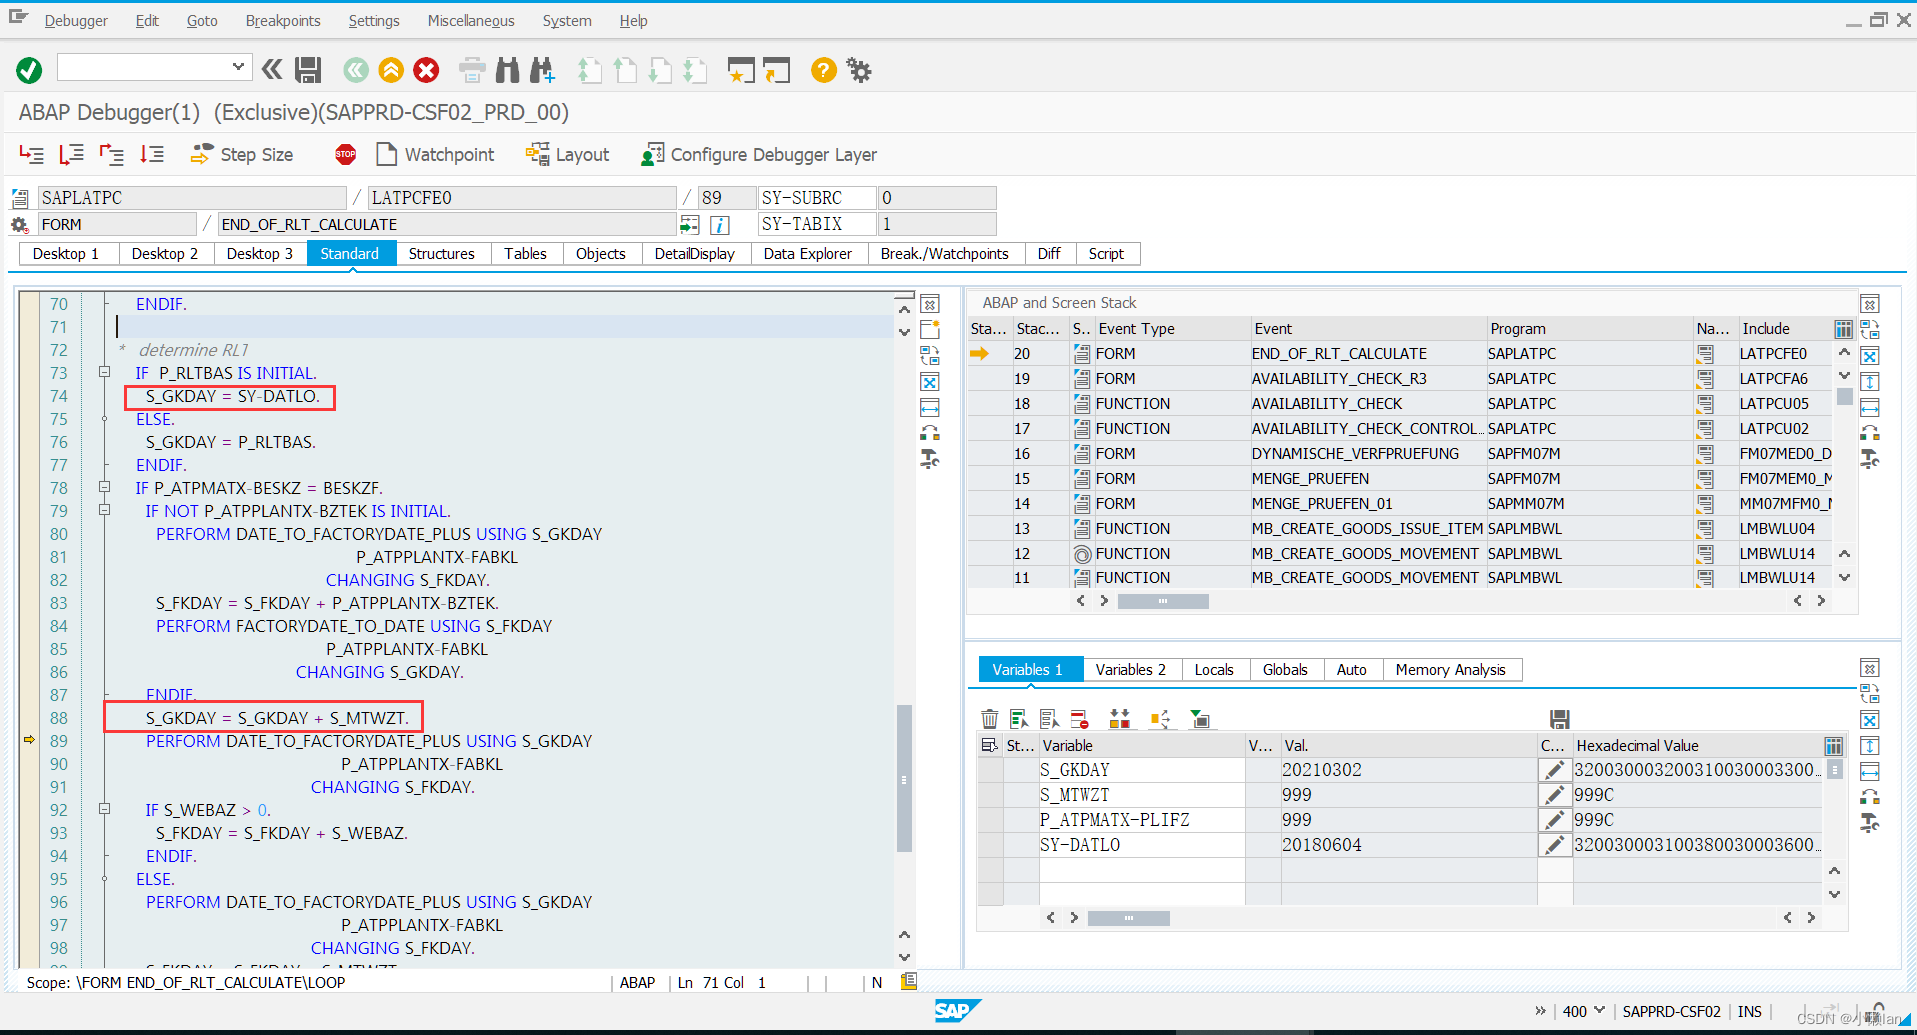Screen dimensions: 1917x1035
Task: Switch to the Desktop 1 tab
Action: (66, 254)
